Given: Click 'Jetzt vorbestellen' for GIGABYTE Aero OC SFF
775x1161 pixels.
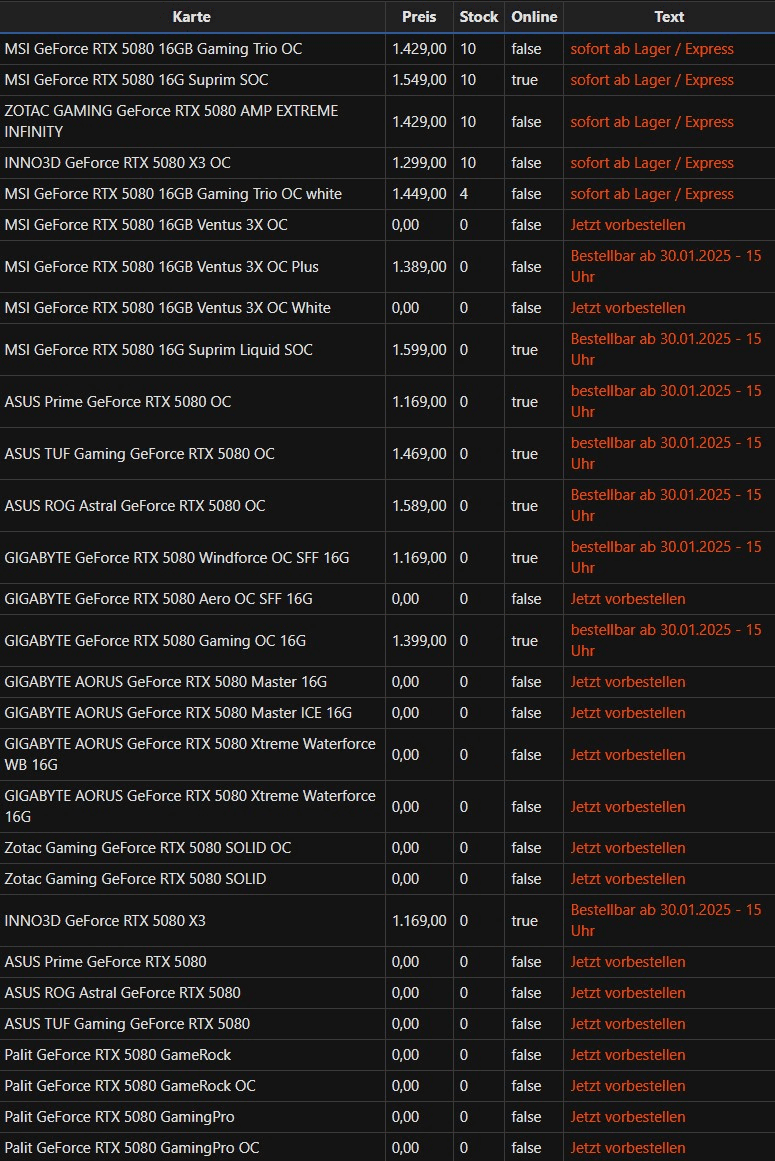Looking at the screenshot, I should point(628,598).
